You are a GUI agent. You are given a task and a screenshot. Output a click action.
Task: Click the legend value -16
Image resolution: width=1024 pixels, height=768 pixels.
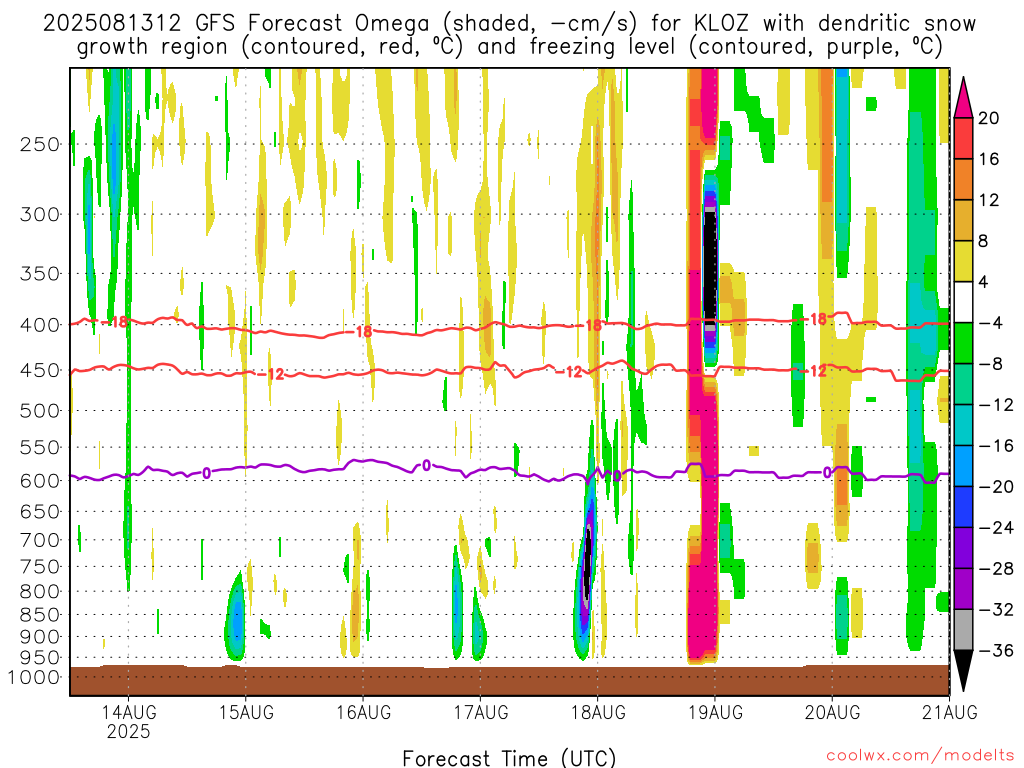996,446
